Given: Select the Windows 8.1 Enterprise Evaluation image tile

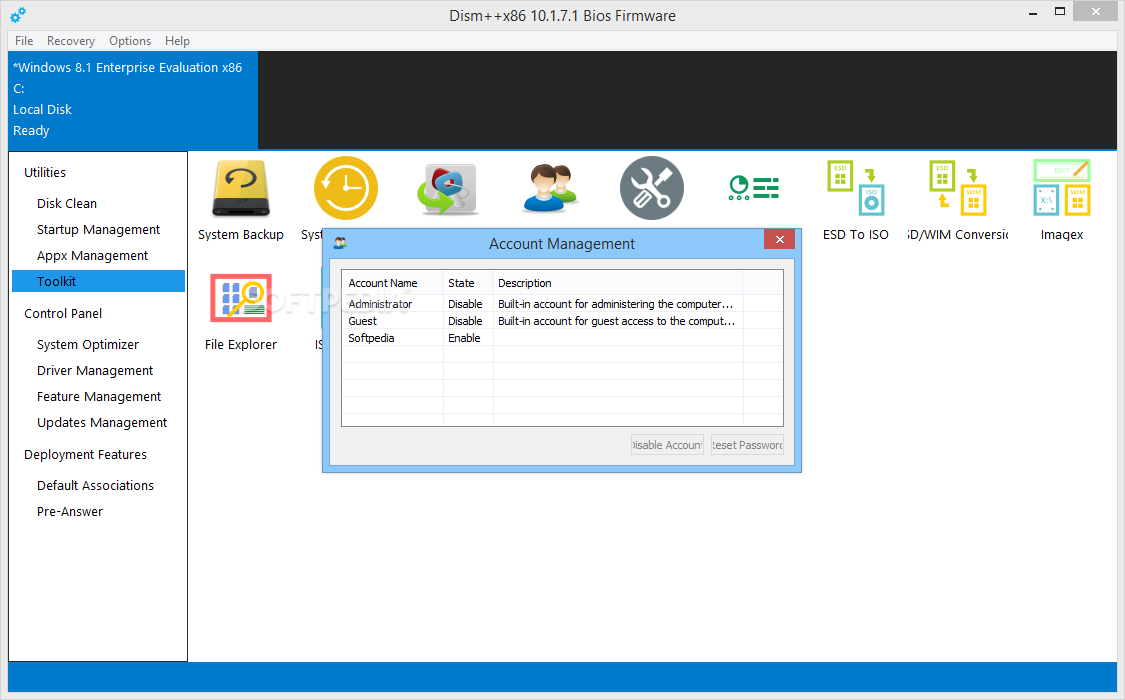Looking at the screenshot, I should click(x=133, y=100).
